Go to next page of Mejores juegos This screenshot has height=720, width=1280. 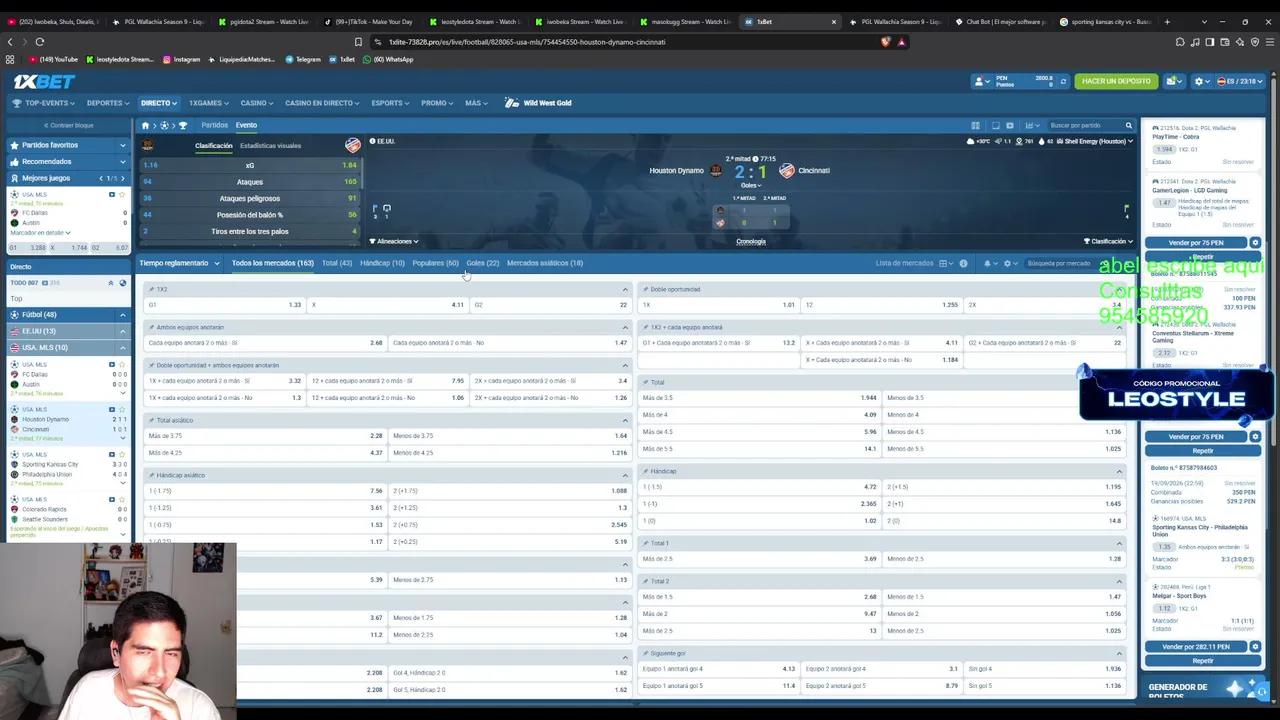click(123, 178)
